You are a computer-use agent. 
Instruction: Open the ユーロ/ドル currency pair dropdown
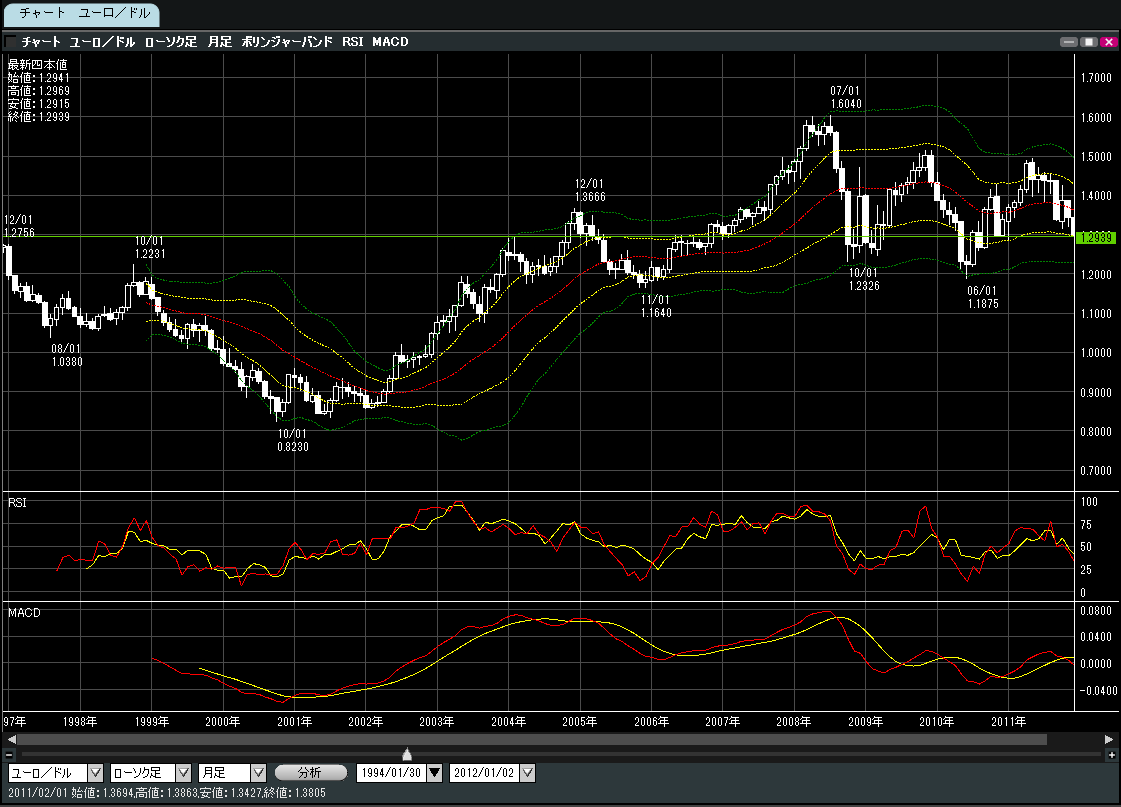[96, 773]
